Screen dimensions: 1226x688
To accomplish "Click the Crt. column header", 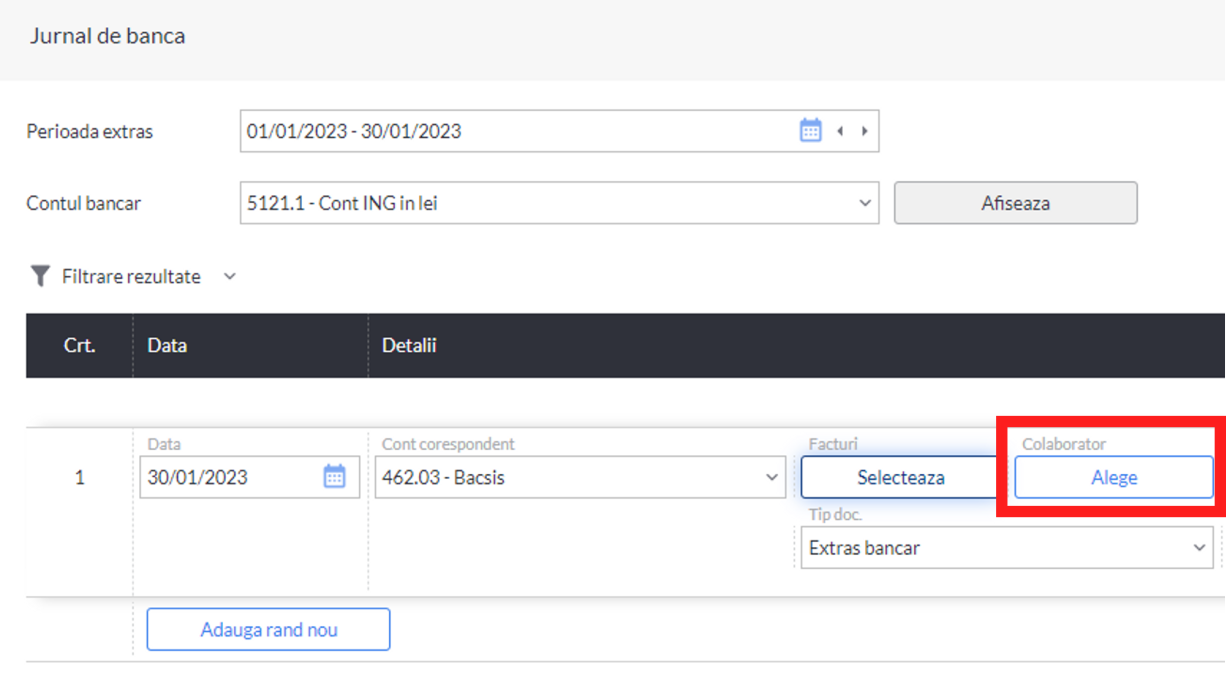I will click(79, 346).
